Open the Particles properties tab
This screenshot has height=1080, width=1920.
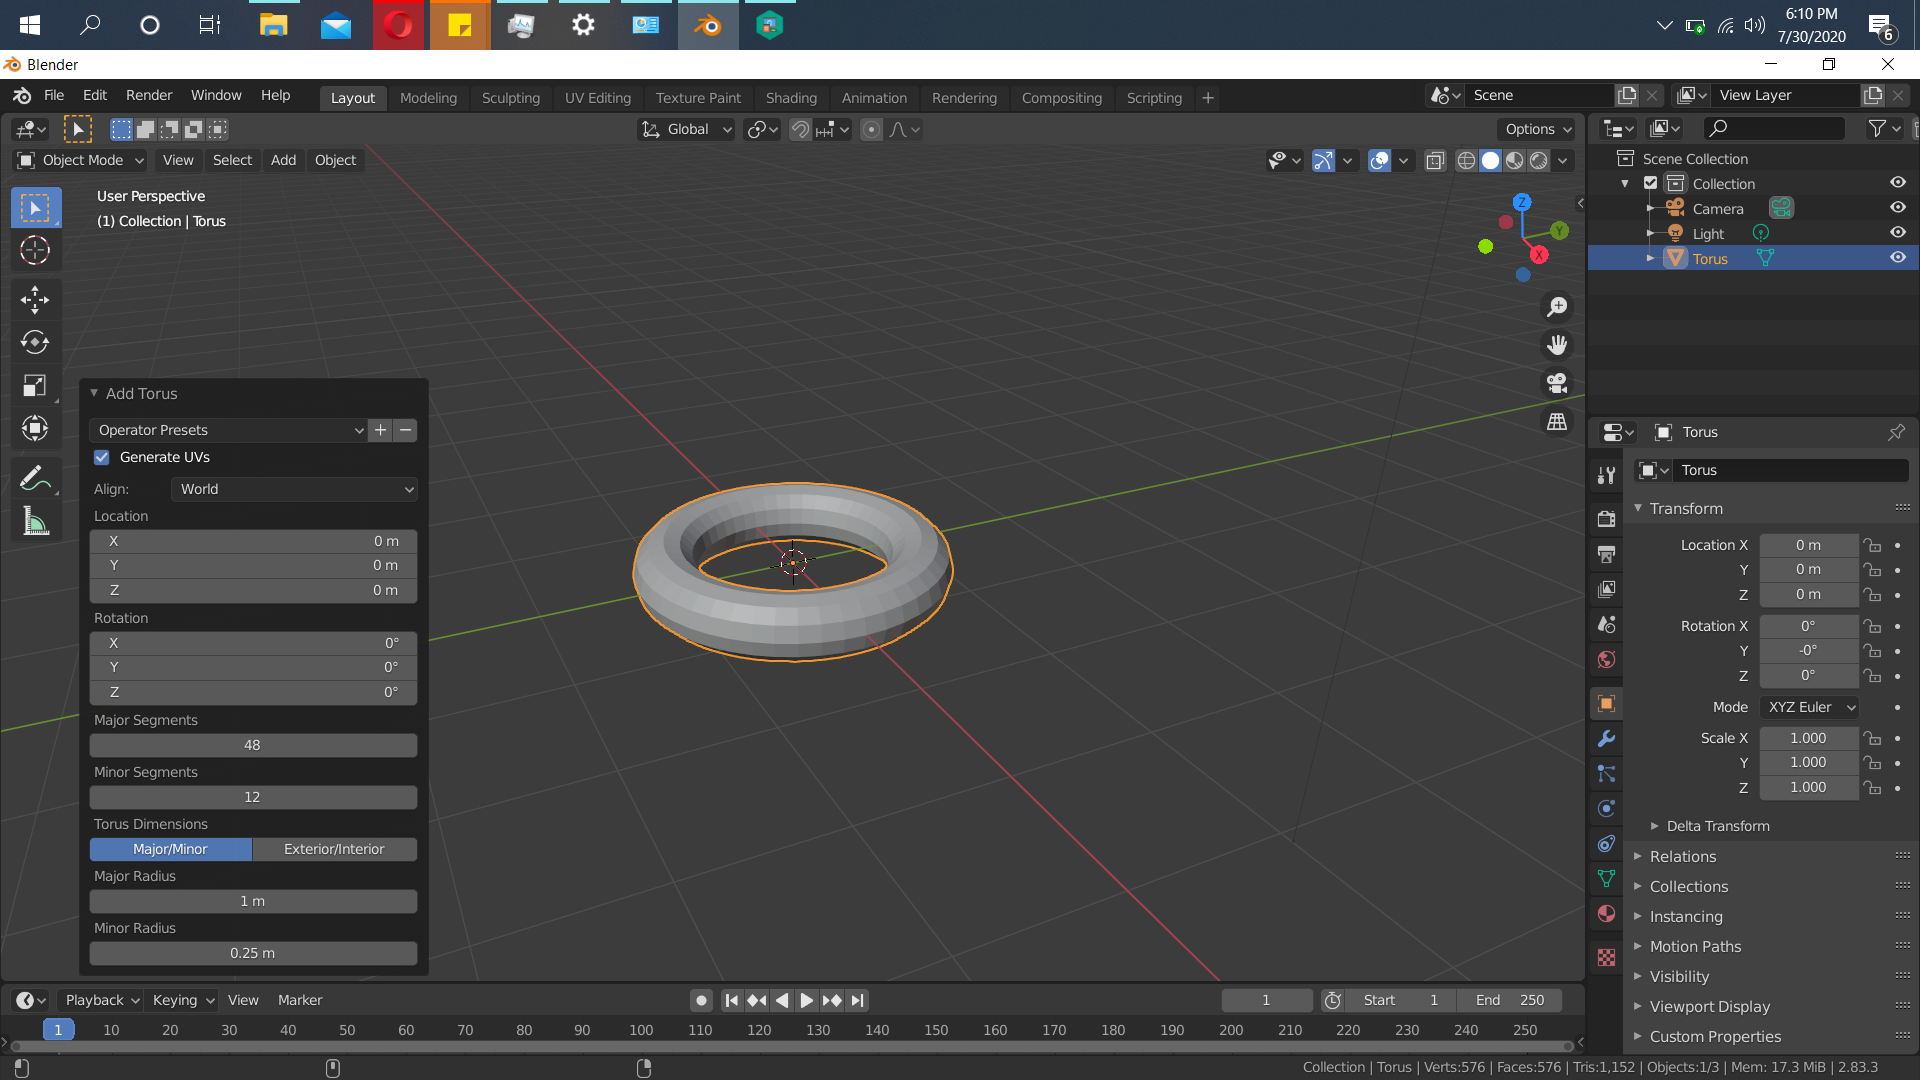pos(1606,774)
